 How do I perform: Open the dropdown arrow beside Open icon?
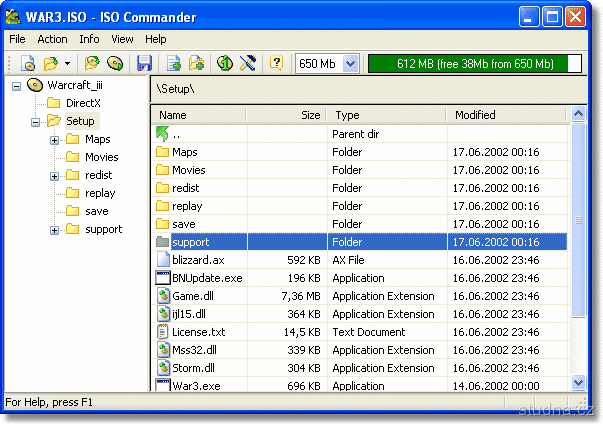pos(66,64)
